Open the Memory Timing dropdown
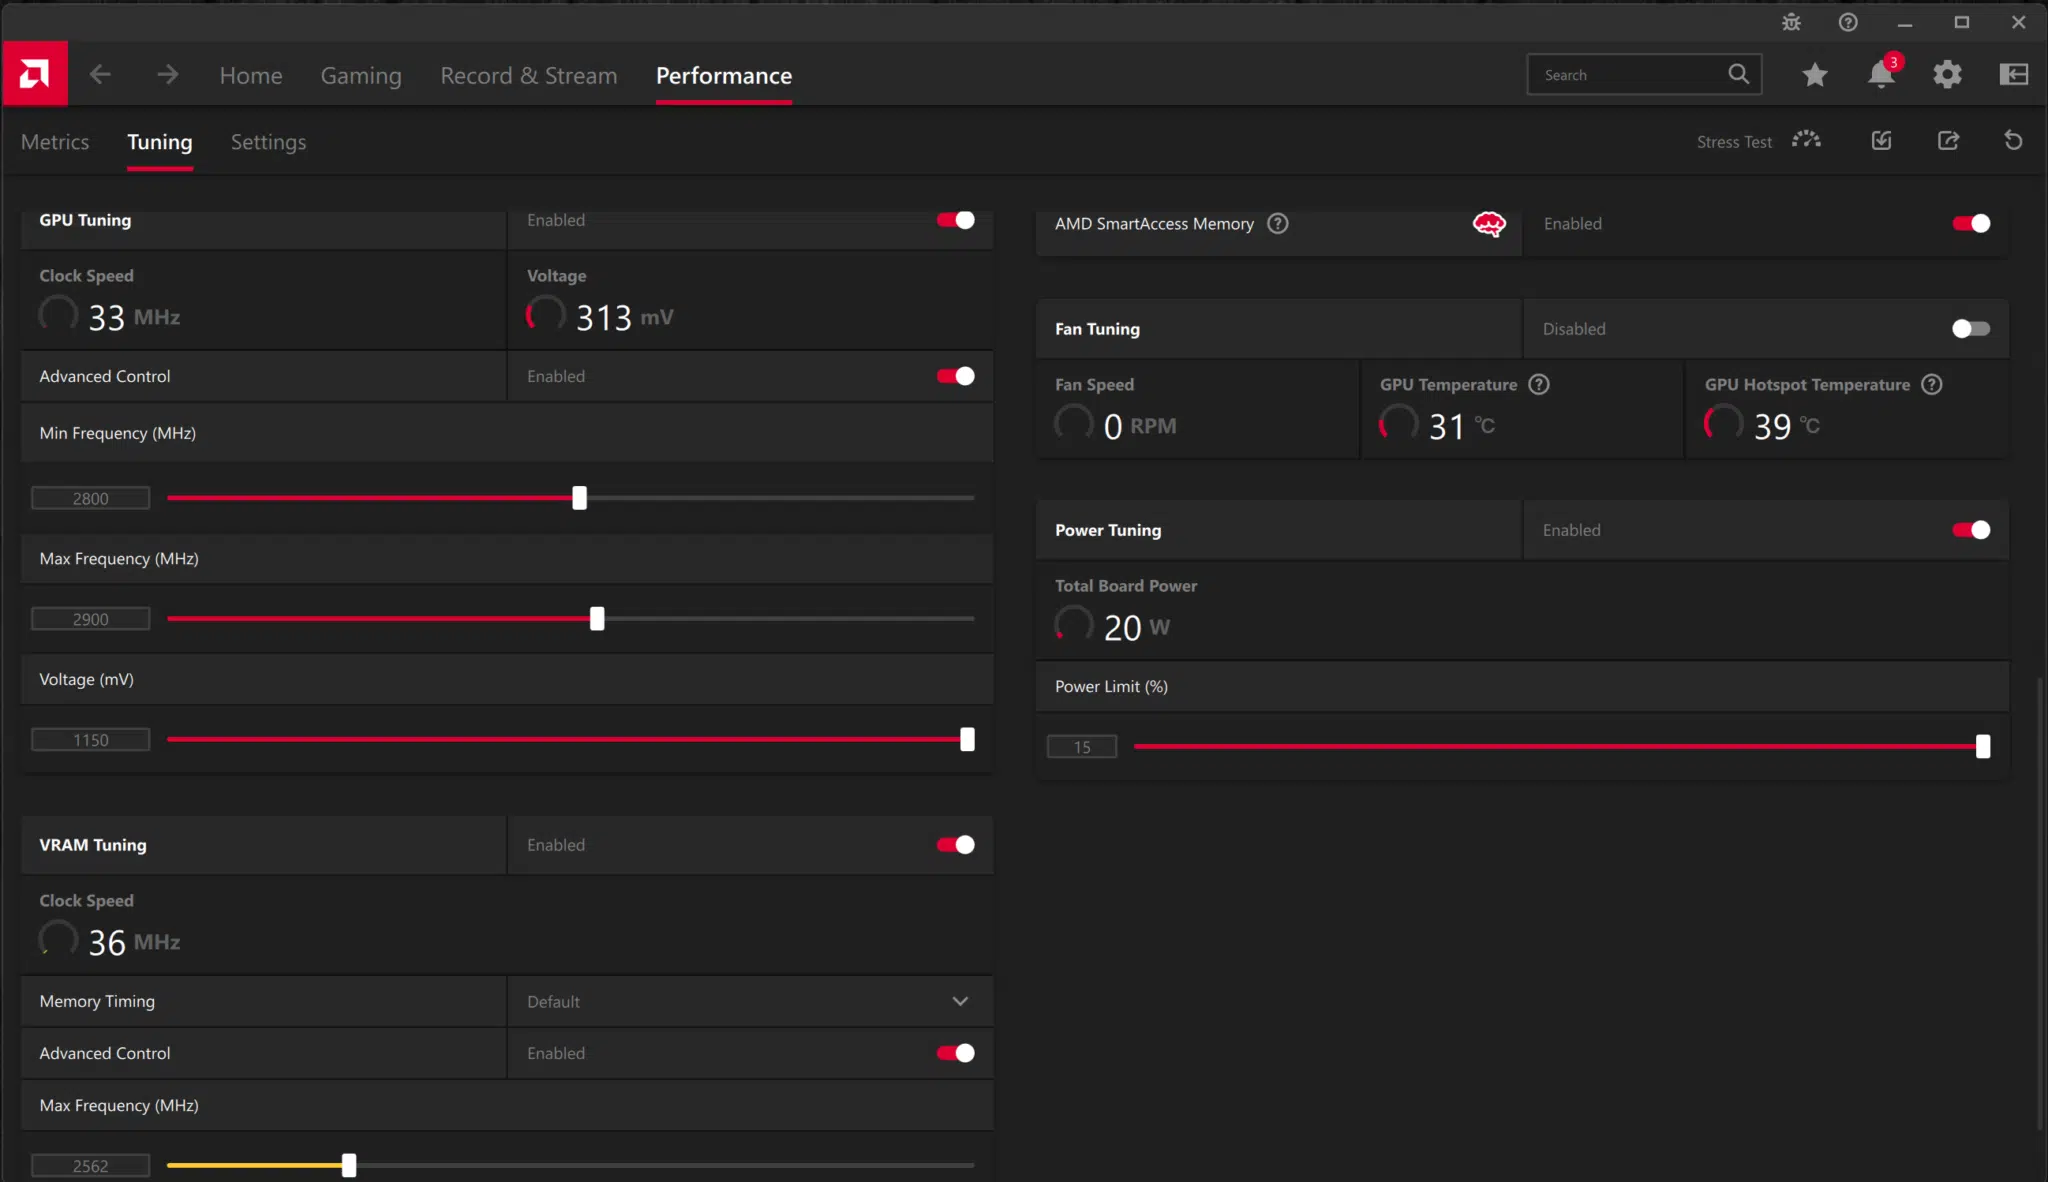The width and height of the screenshot is (2048, 1182). click(750, 1001)
